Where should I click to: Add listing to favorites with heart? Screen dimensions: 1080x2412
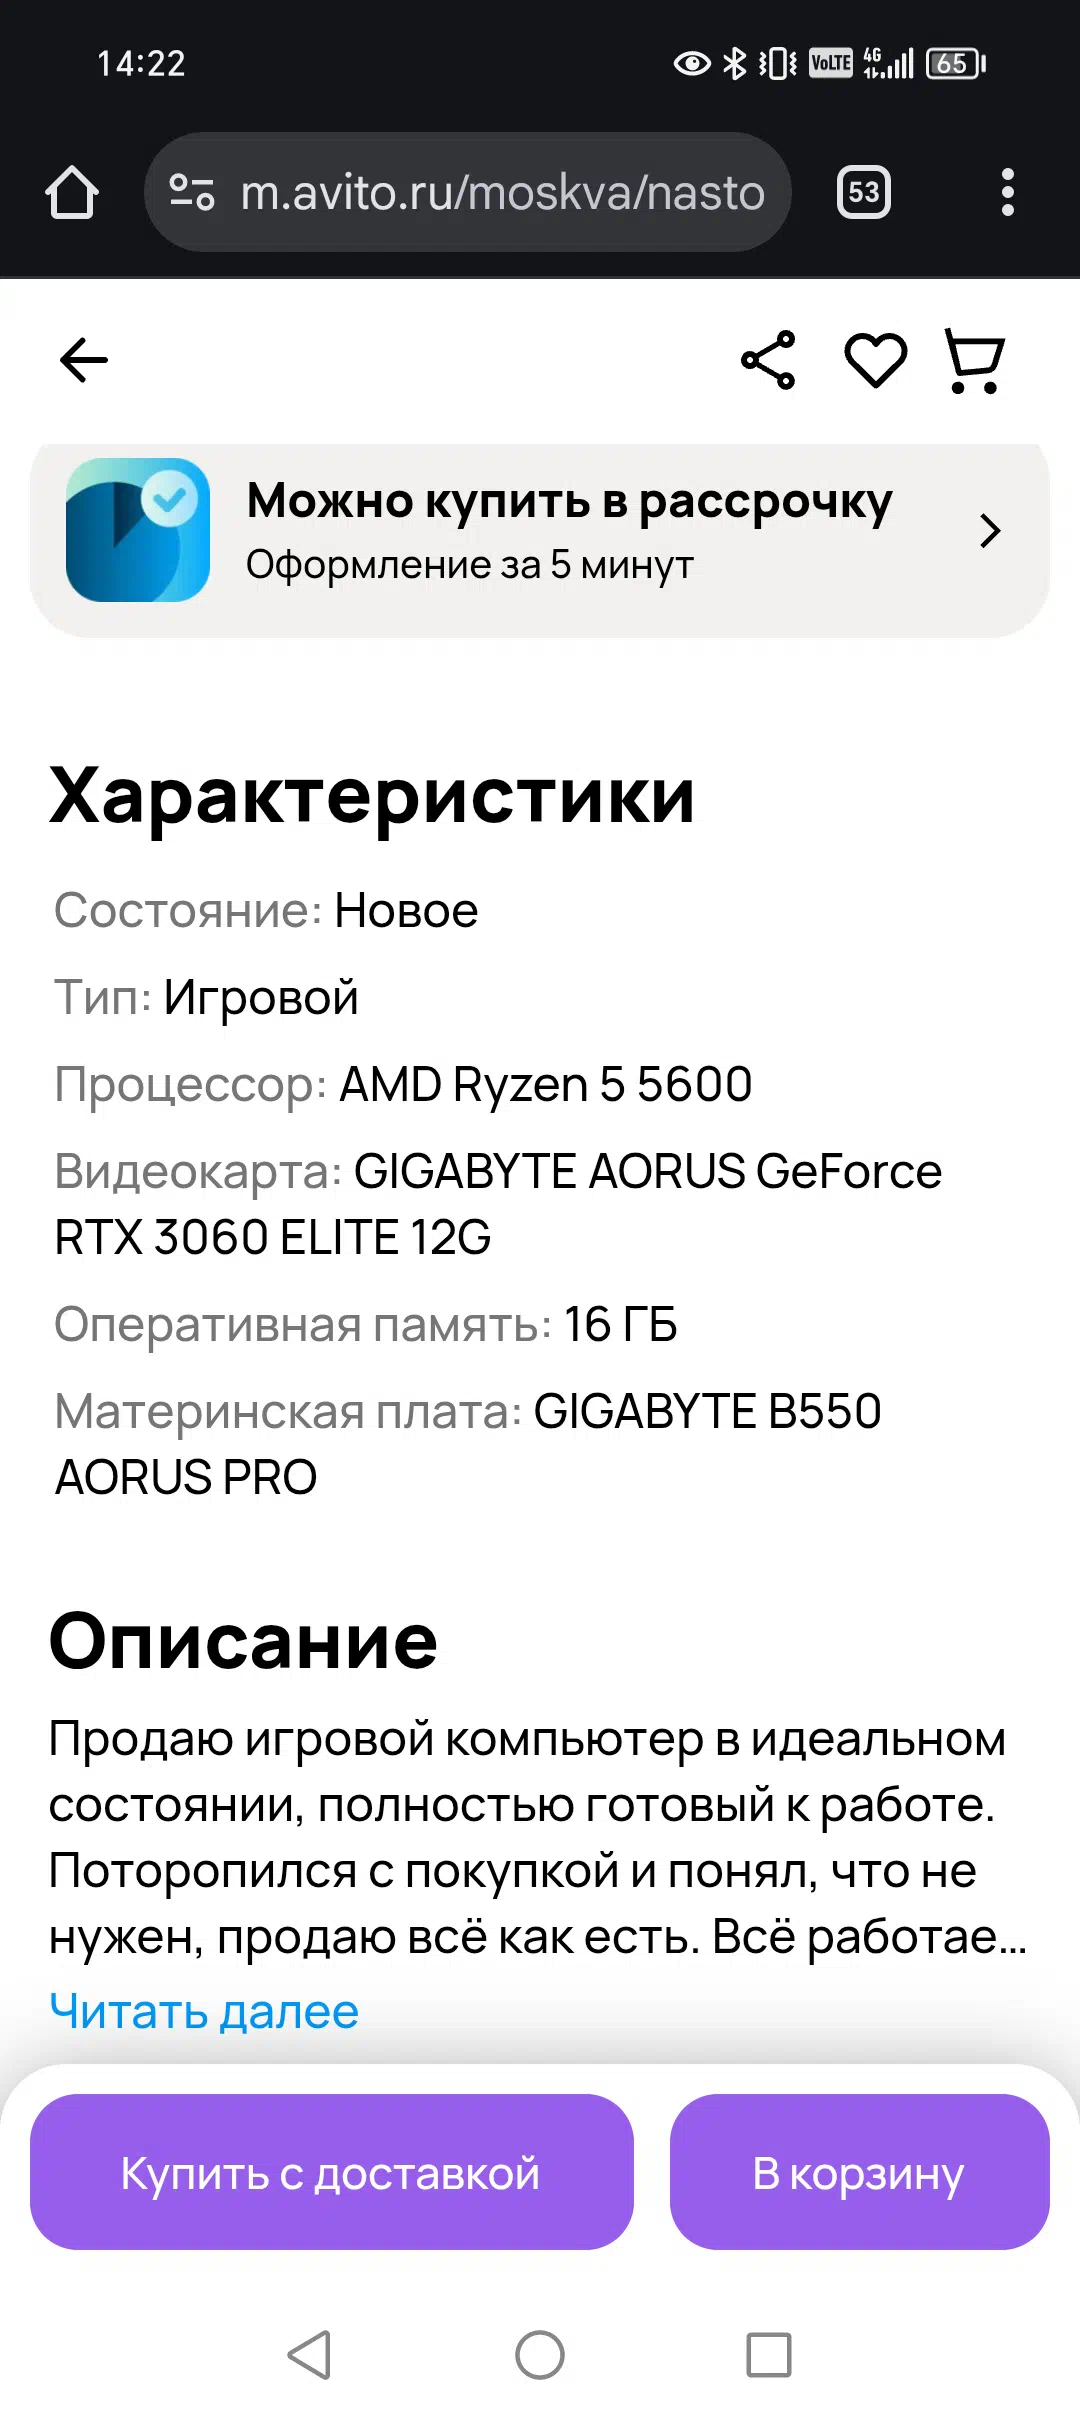click(x=876, y=360)
